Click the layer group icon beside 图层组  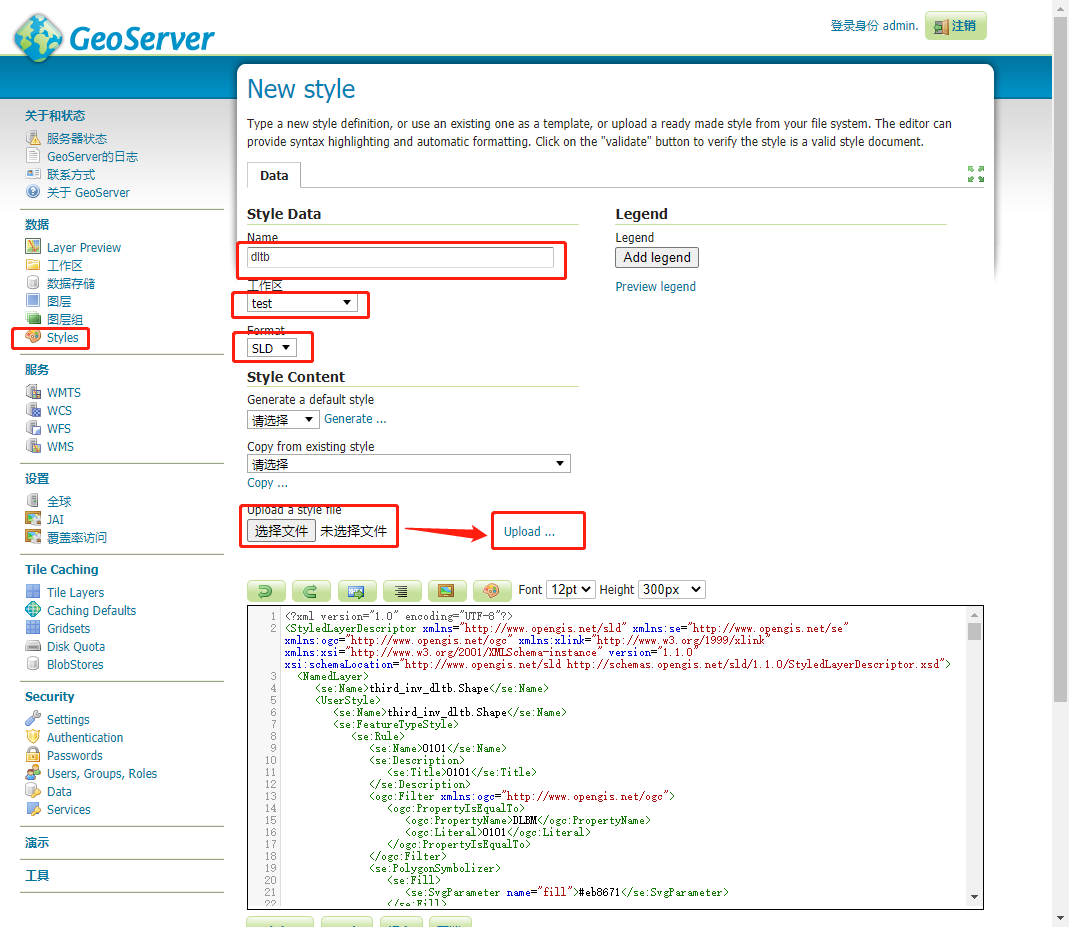pos(33,318)
